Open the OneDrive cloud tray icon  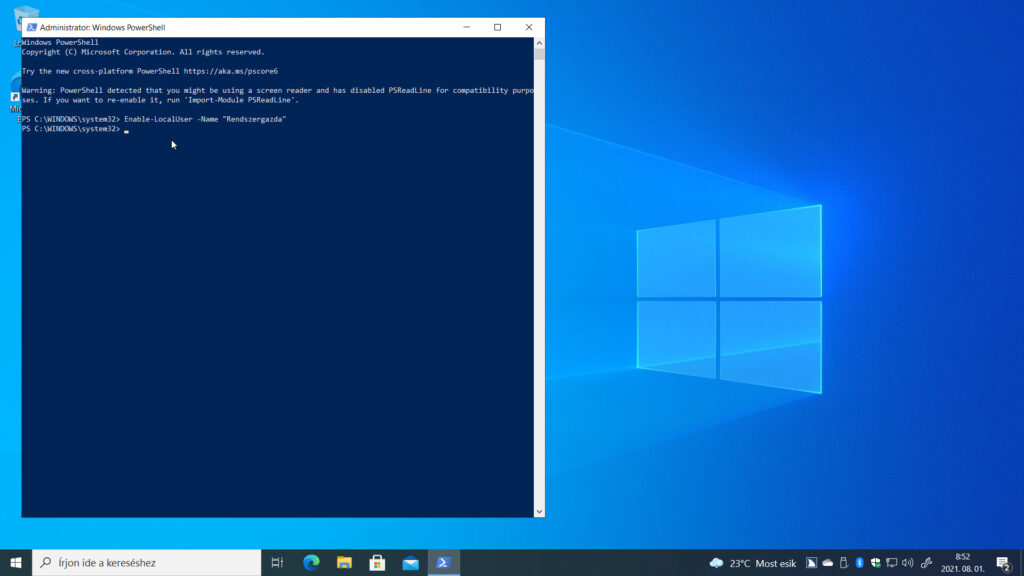pos(827,563)
